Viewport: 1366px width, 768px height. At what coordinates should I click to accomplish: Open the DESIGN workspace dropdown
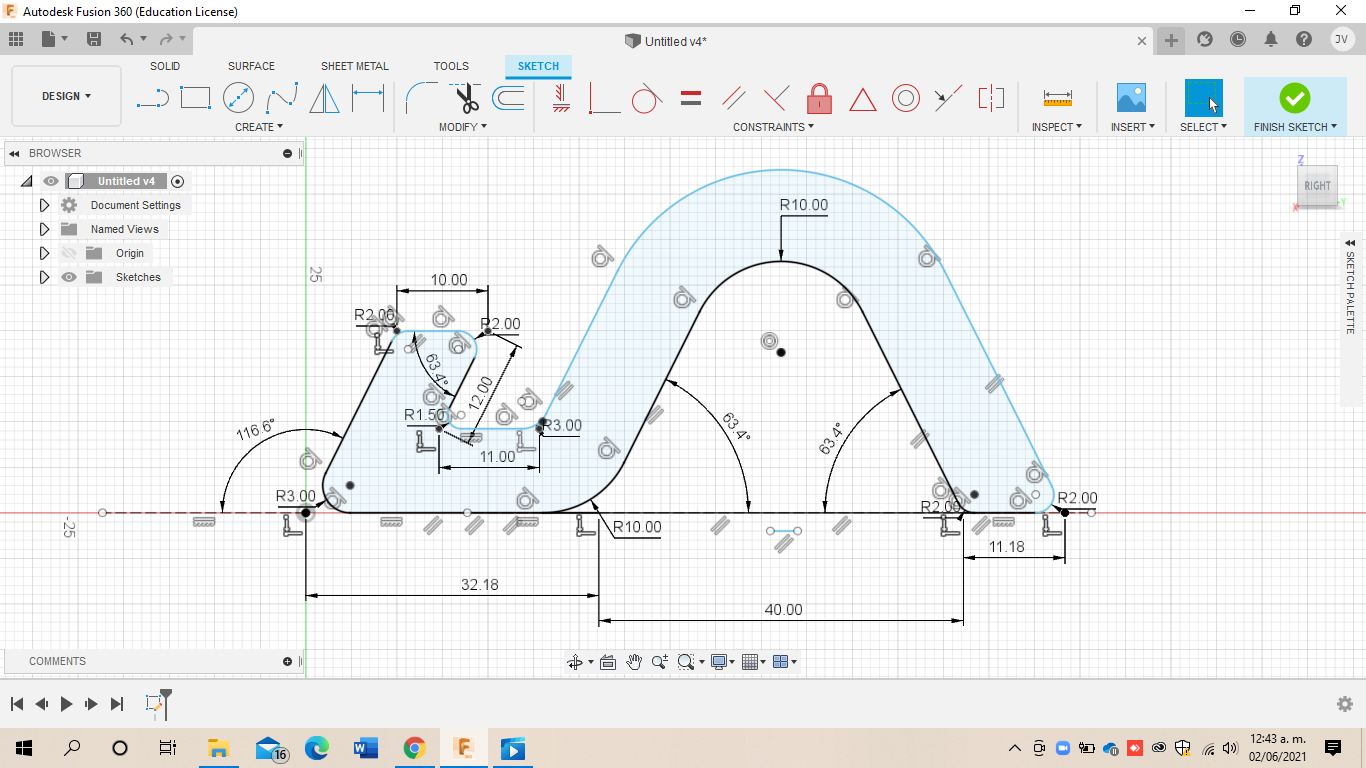tap(66, 96)
